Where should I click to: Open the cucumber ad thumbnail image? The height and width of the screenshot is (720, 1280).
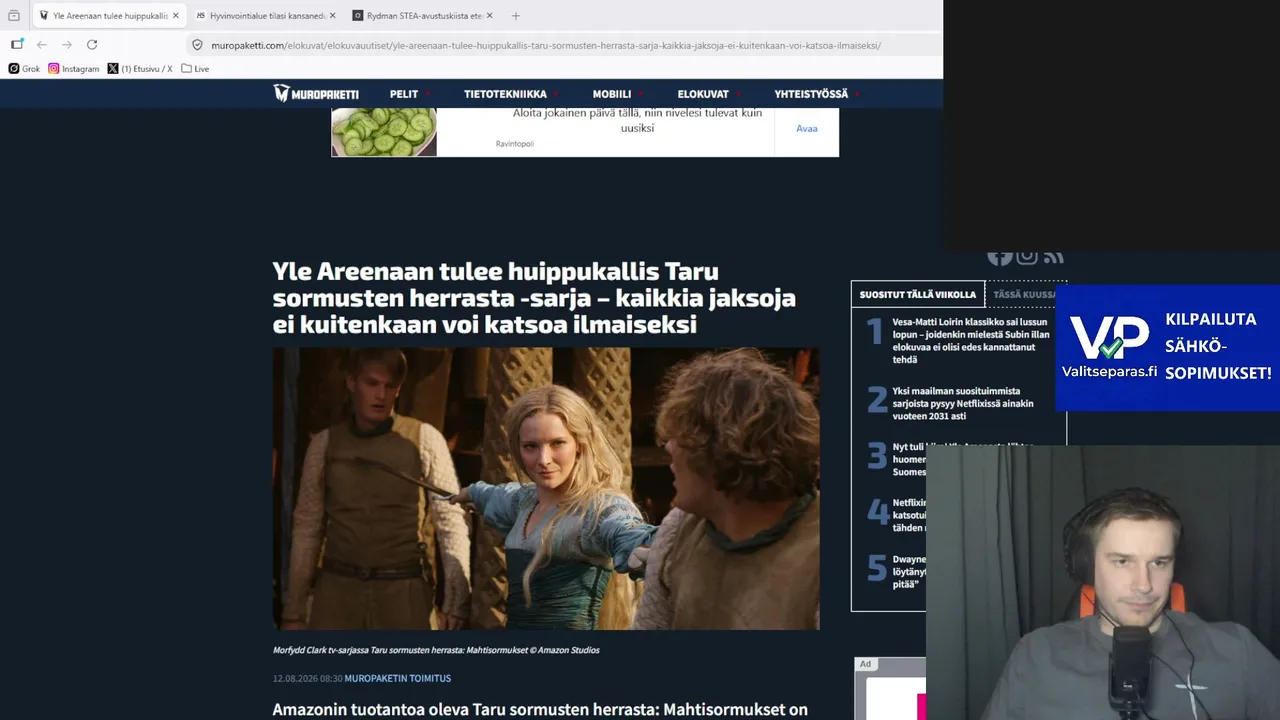coord(384,132)
